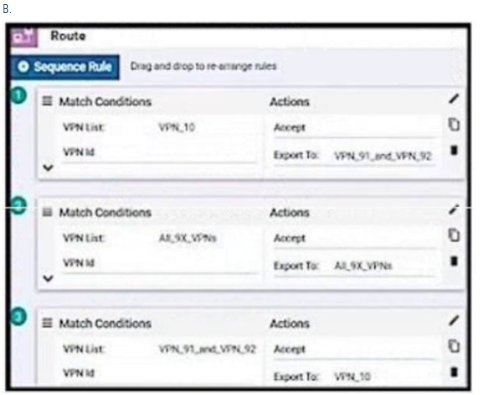Grab the drag handle of rule 3
Image resolution: width=481 pixels, height=395 pixels.
[x=47, y=323]
